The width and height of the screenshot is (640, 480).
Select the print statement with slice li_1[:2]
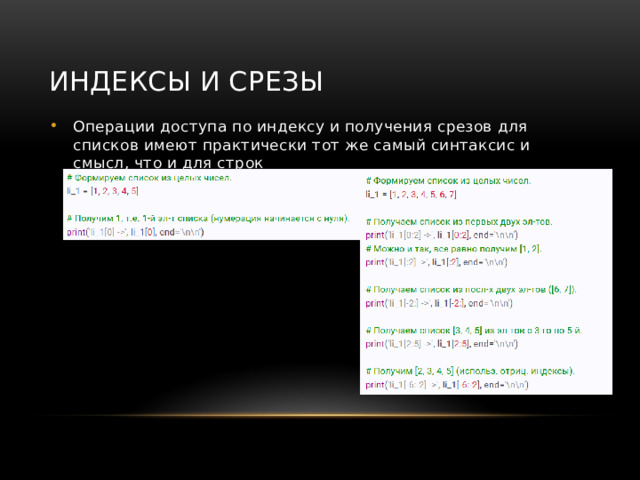click(436, 262)
